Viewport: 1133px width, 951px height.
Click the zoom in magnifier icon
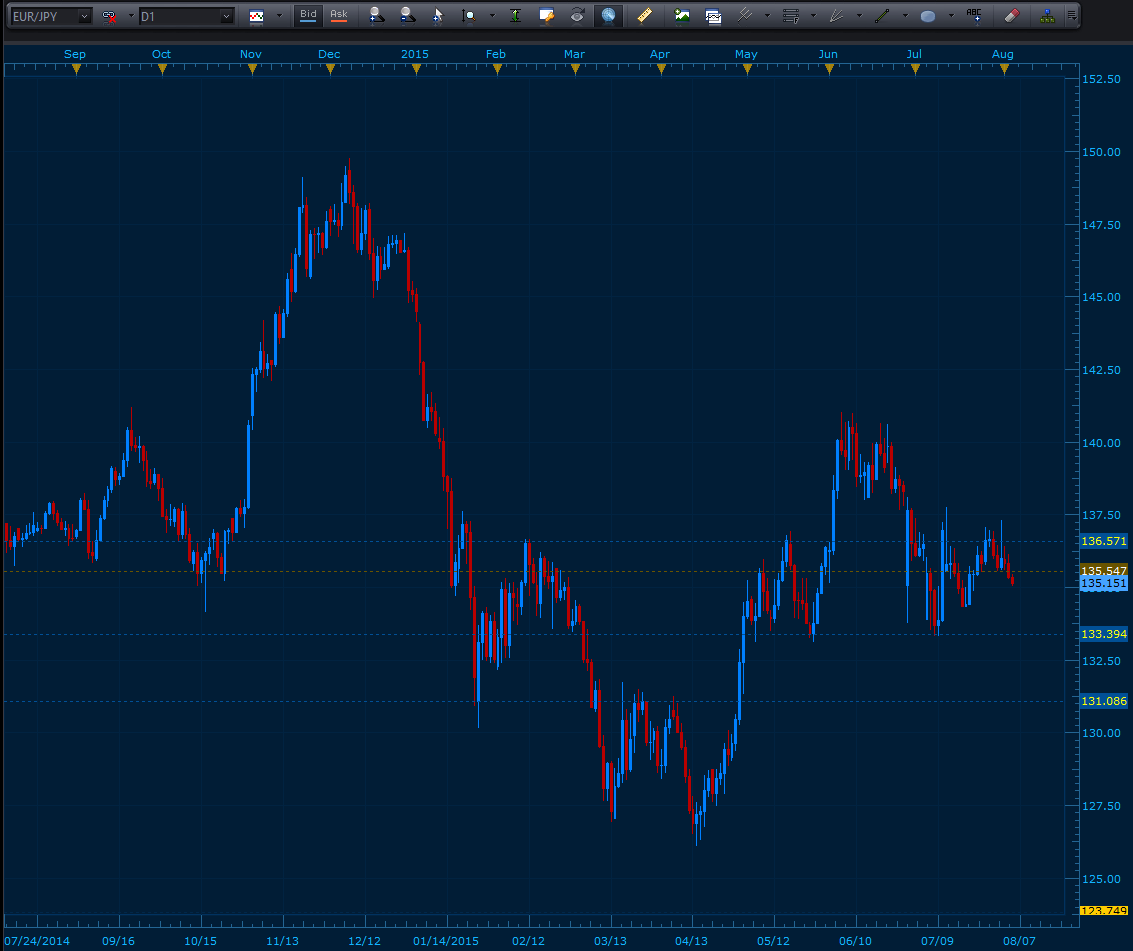375,16
